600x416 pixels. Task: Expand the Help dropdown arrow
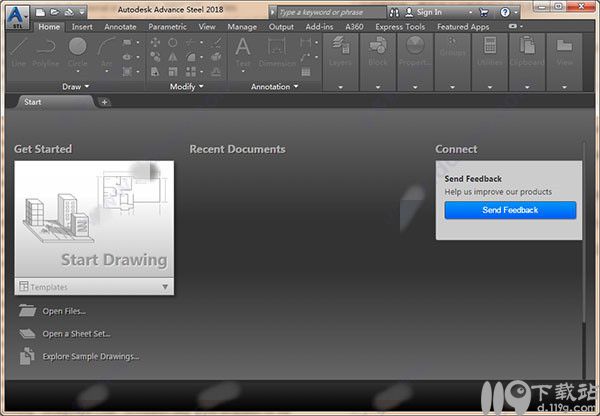[x=516, y=13]
